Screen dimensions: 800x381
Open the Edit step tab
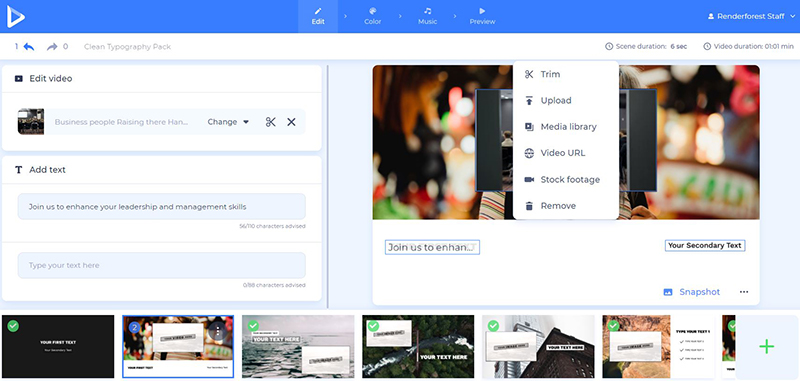point(318,16)
